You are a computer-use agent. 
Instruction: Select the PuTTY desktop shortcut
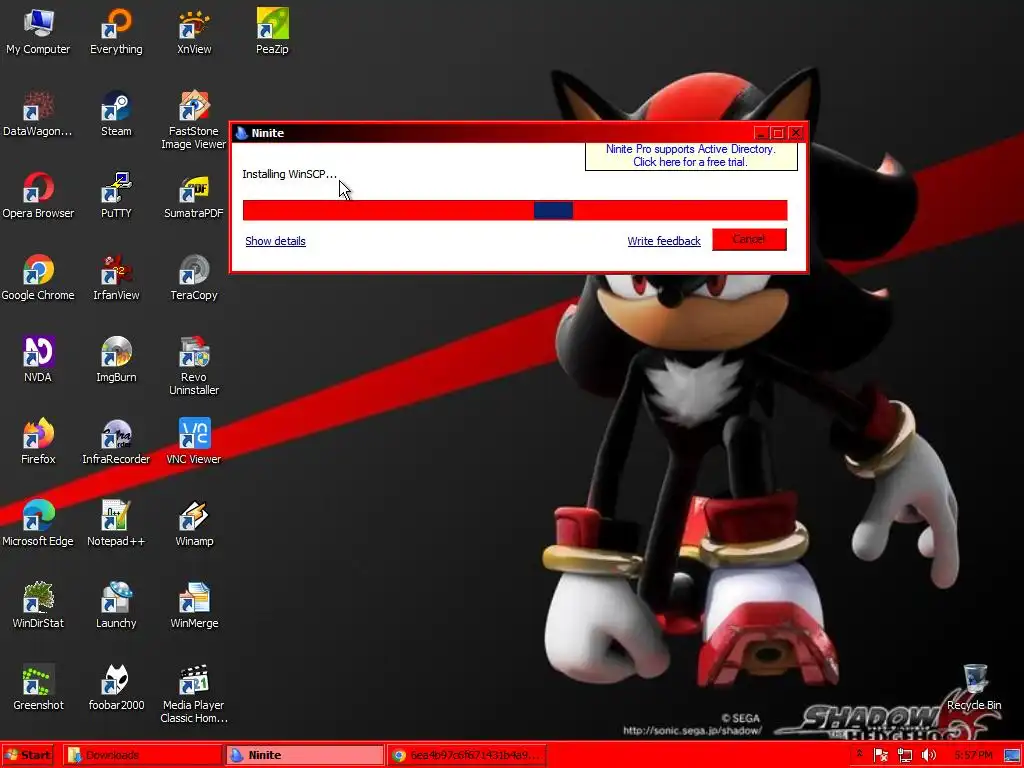click(x=116, y=196)
